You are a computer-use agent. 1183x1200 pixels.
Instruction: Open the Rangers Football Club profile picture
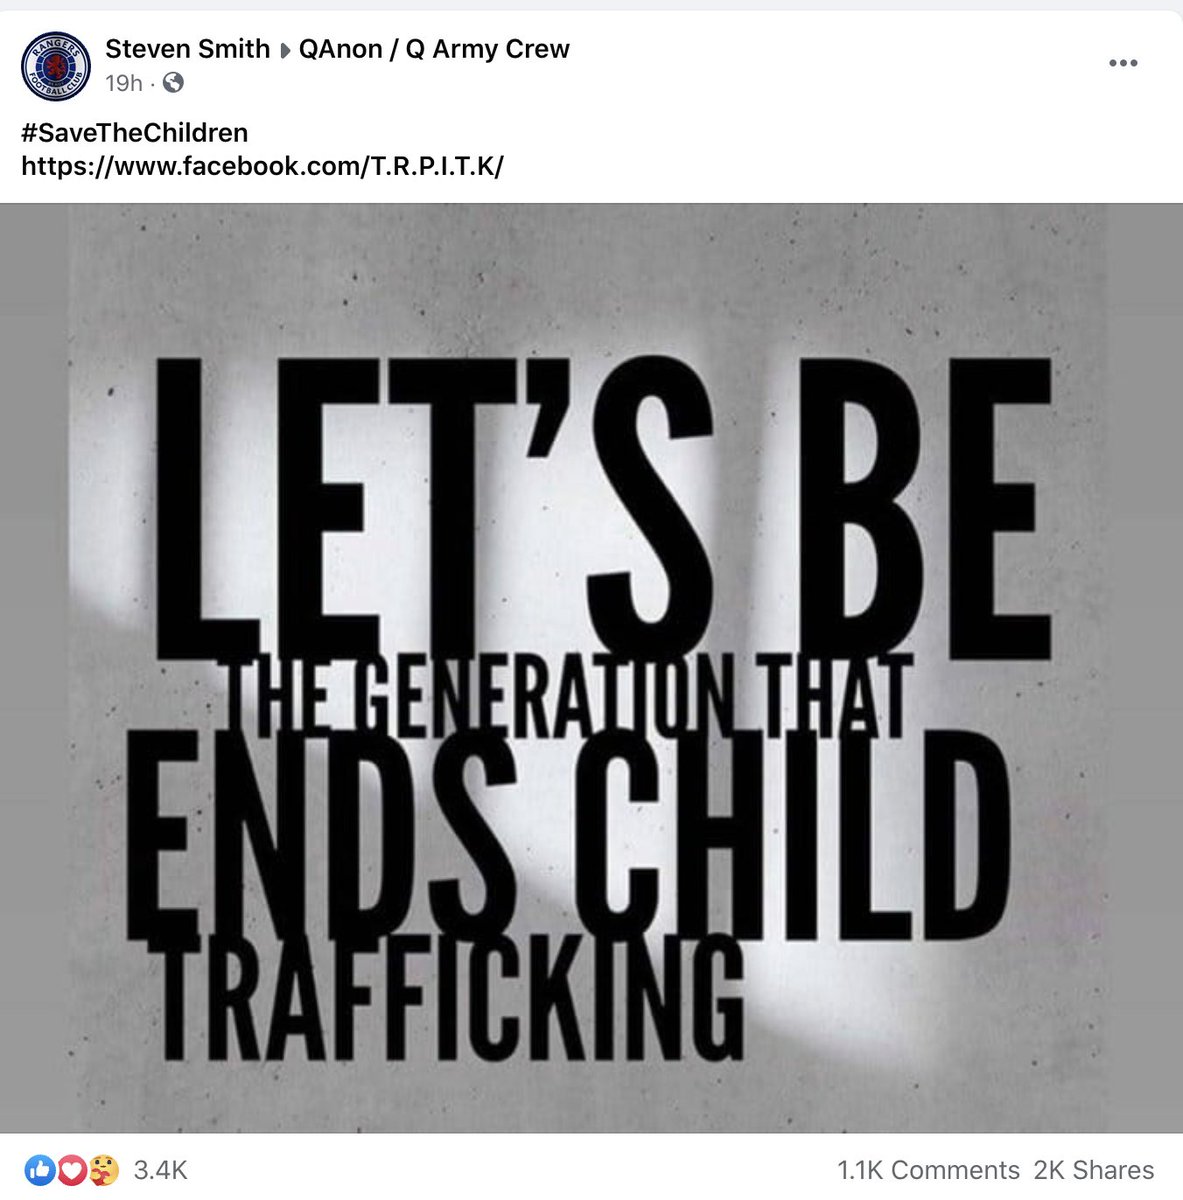[x=56, y=66]
